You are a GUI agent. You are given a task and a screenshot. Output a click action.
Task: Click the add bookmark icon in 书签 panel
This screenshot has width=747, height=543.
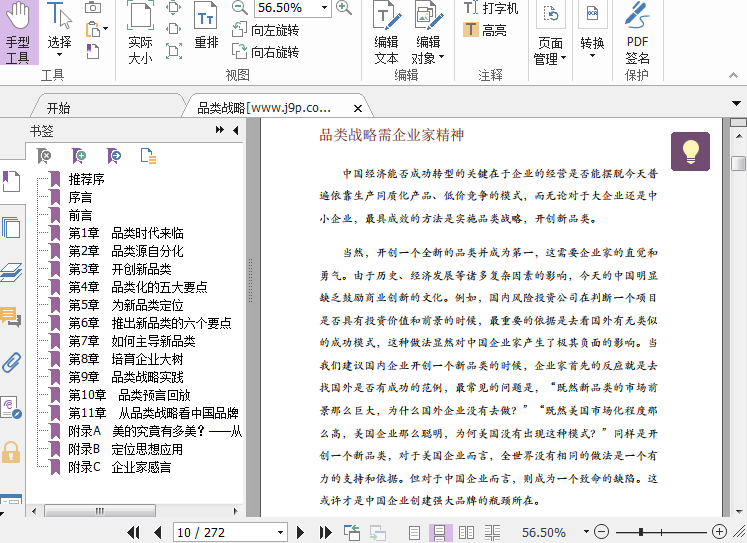point(79,155)
